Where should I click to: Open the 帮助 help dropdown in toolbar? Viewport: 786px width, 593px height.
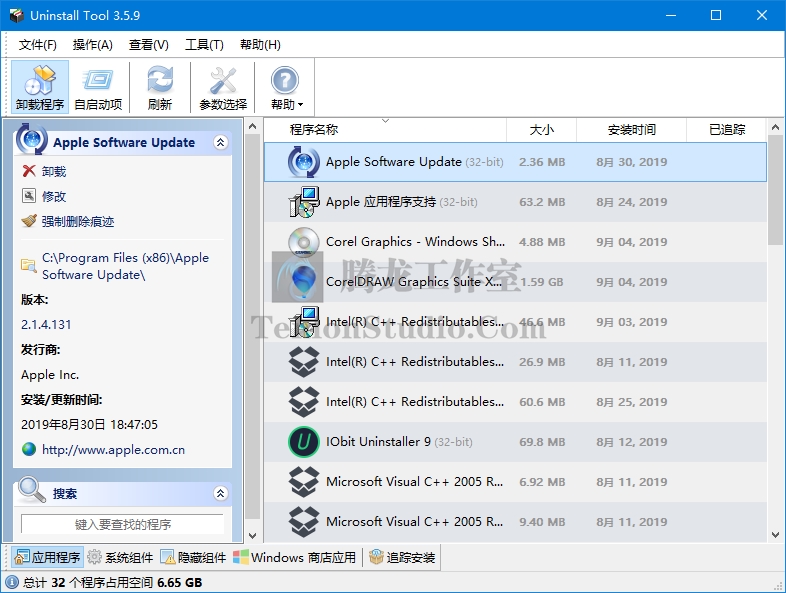point(286,87)
